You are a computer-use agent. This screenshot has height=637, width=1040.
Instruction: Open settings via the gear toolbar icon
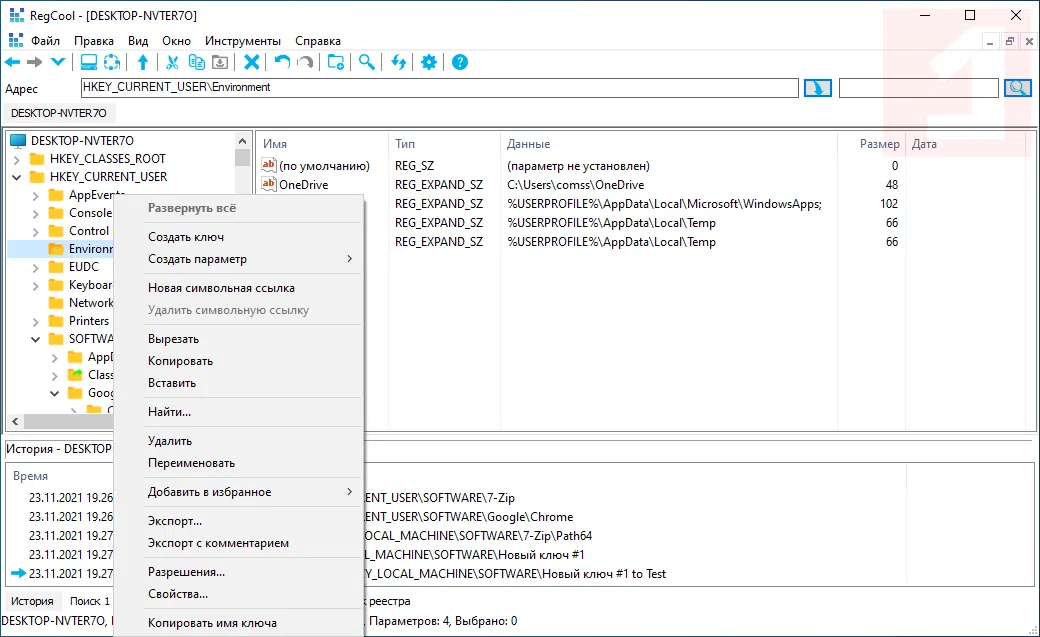[x=429, y=63]
